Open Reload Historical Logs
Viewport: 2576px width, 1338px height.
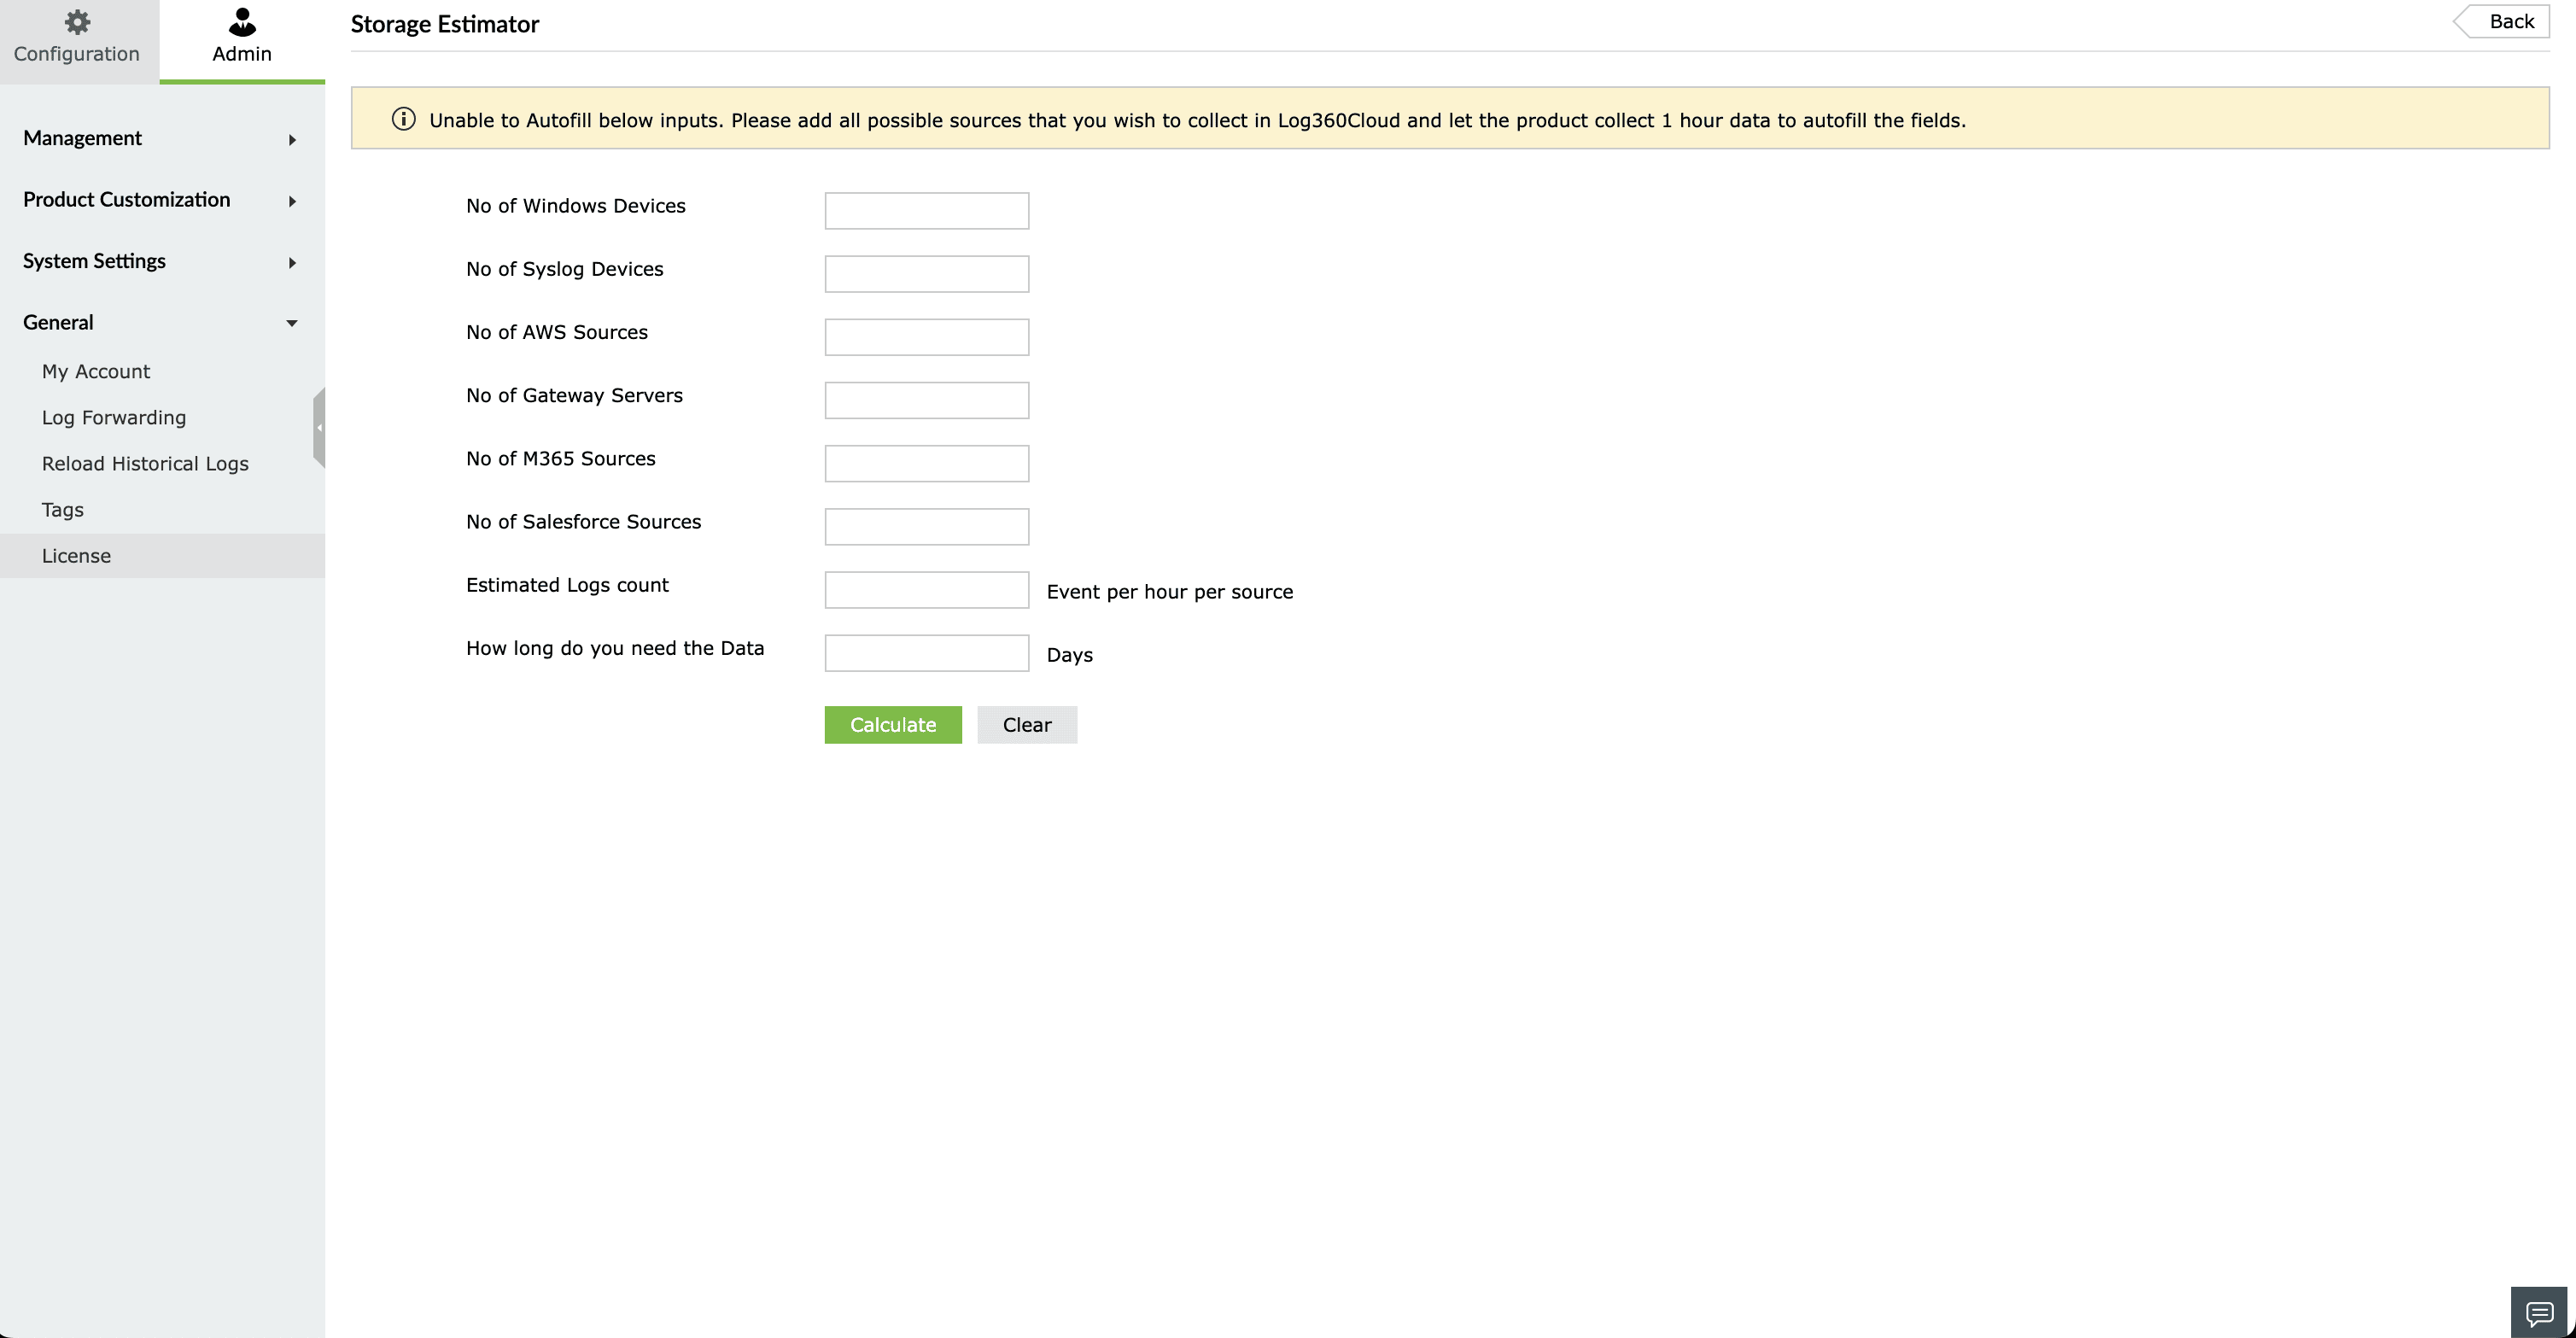145,463
